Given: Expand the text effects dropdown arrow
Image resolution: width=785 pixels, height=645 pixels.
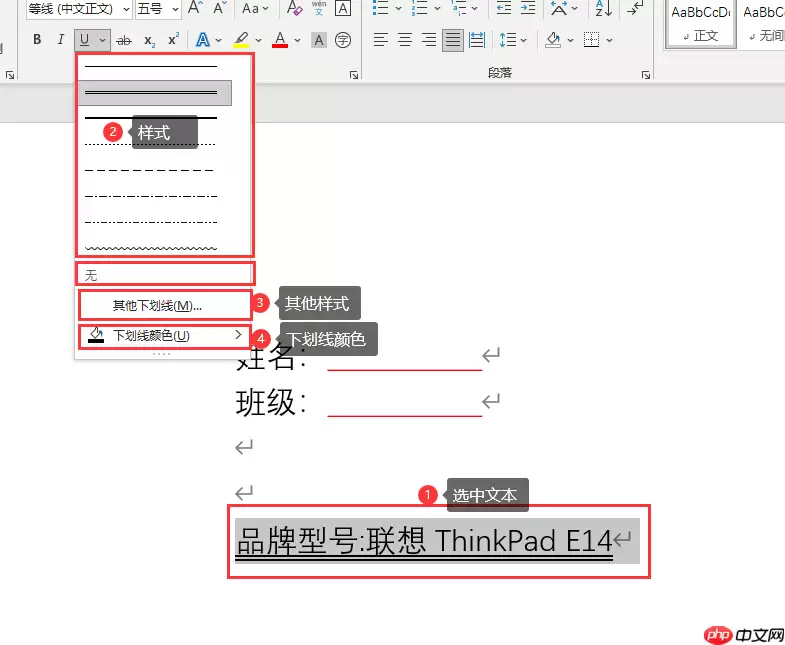Looking at the screenshot, I should 218,40.
